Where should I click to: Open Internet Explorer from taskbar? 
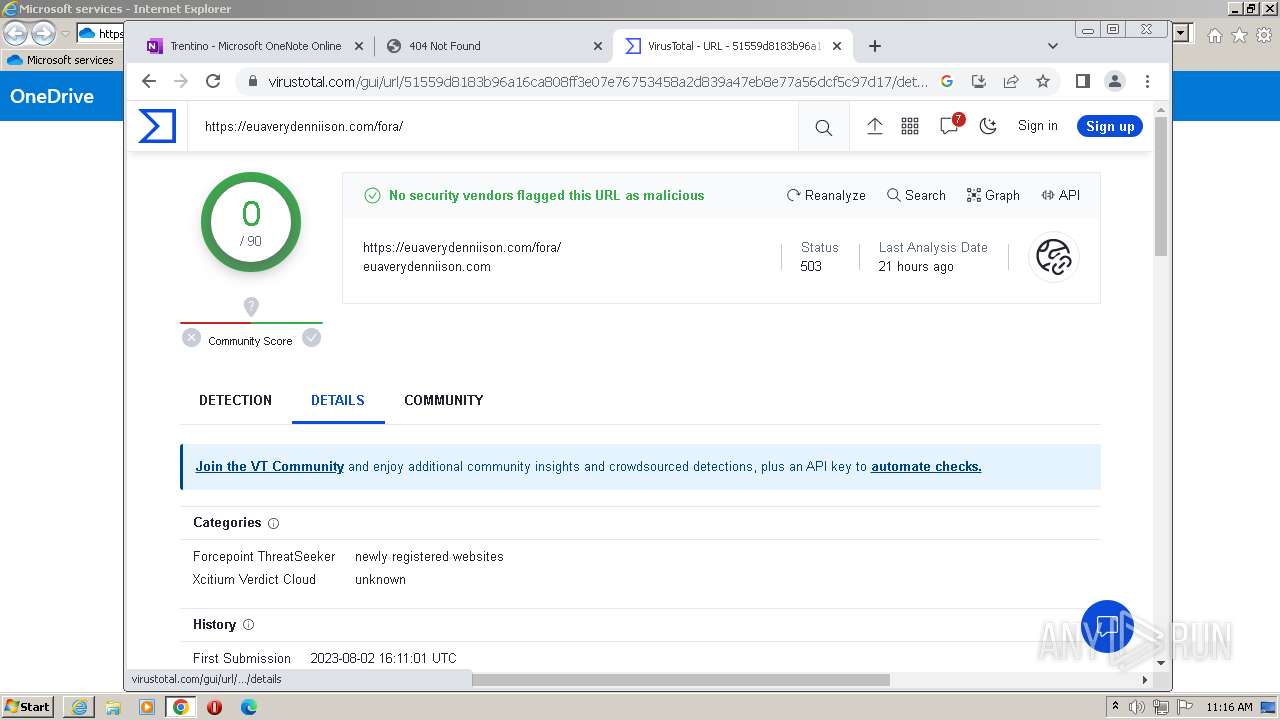pyautogui.click(x=79, y=707)
